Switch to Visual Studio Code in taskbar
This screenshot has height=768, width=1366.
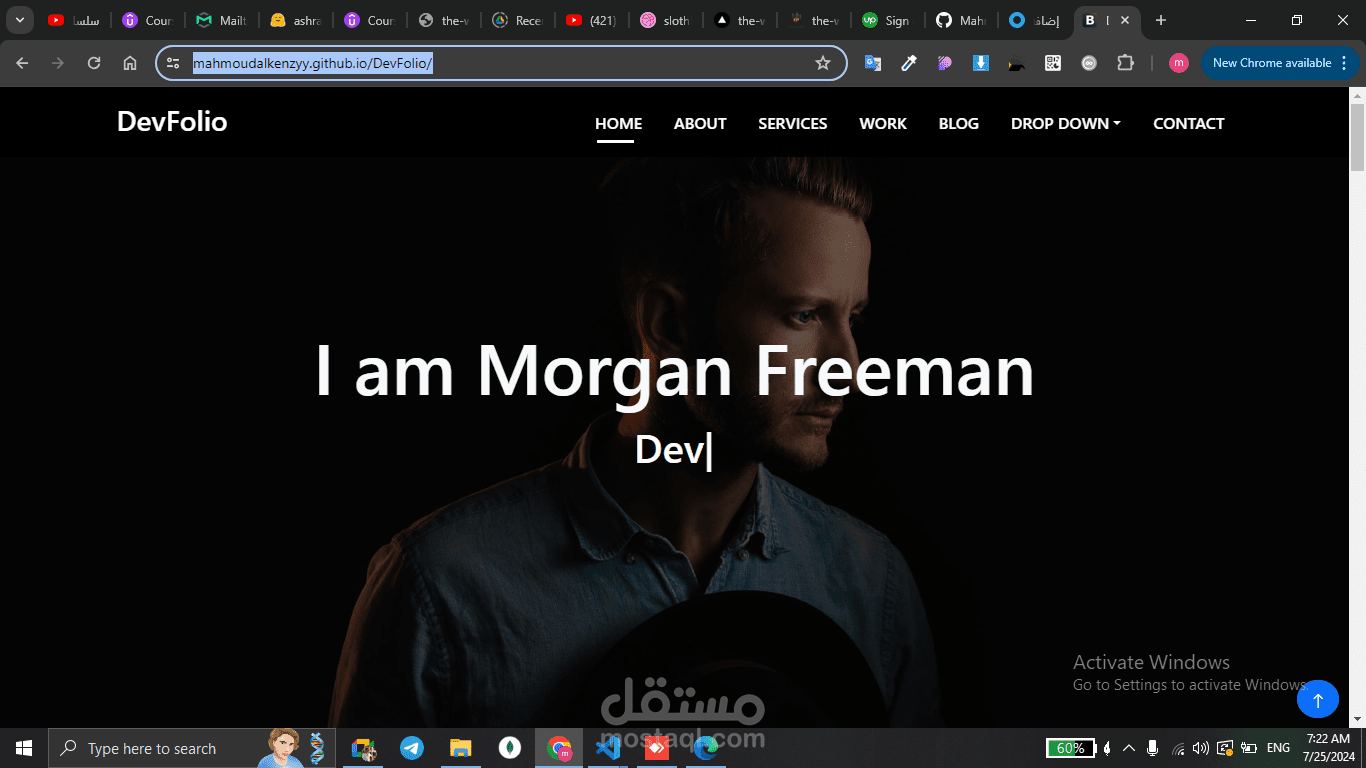[607, 748]
